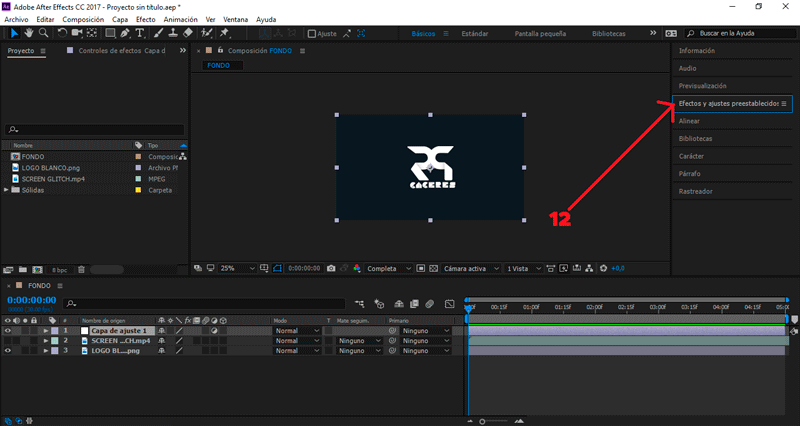Open the Composición menu

click(83, 19)
